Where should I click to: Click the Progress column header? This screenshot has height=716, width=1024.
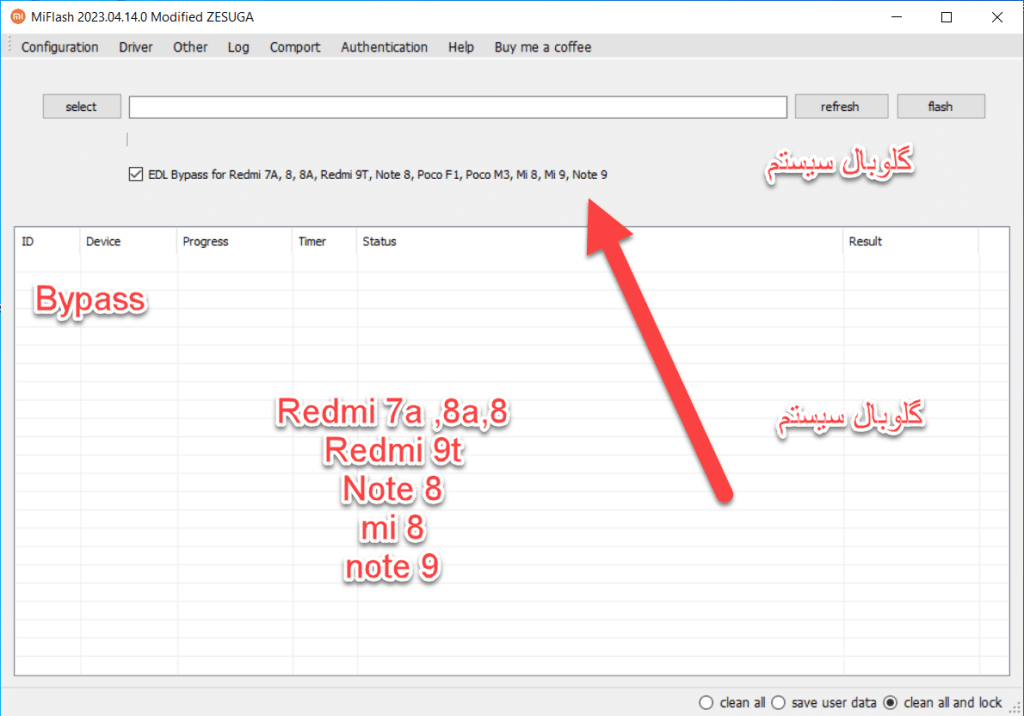(x=234, y=242)
